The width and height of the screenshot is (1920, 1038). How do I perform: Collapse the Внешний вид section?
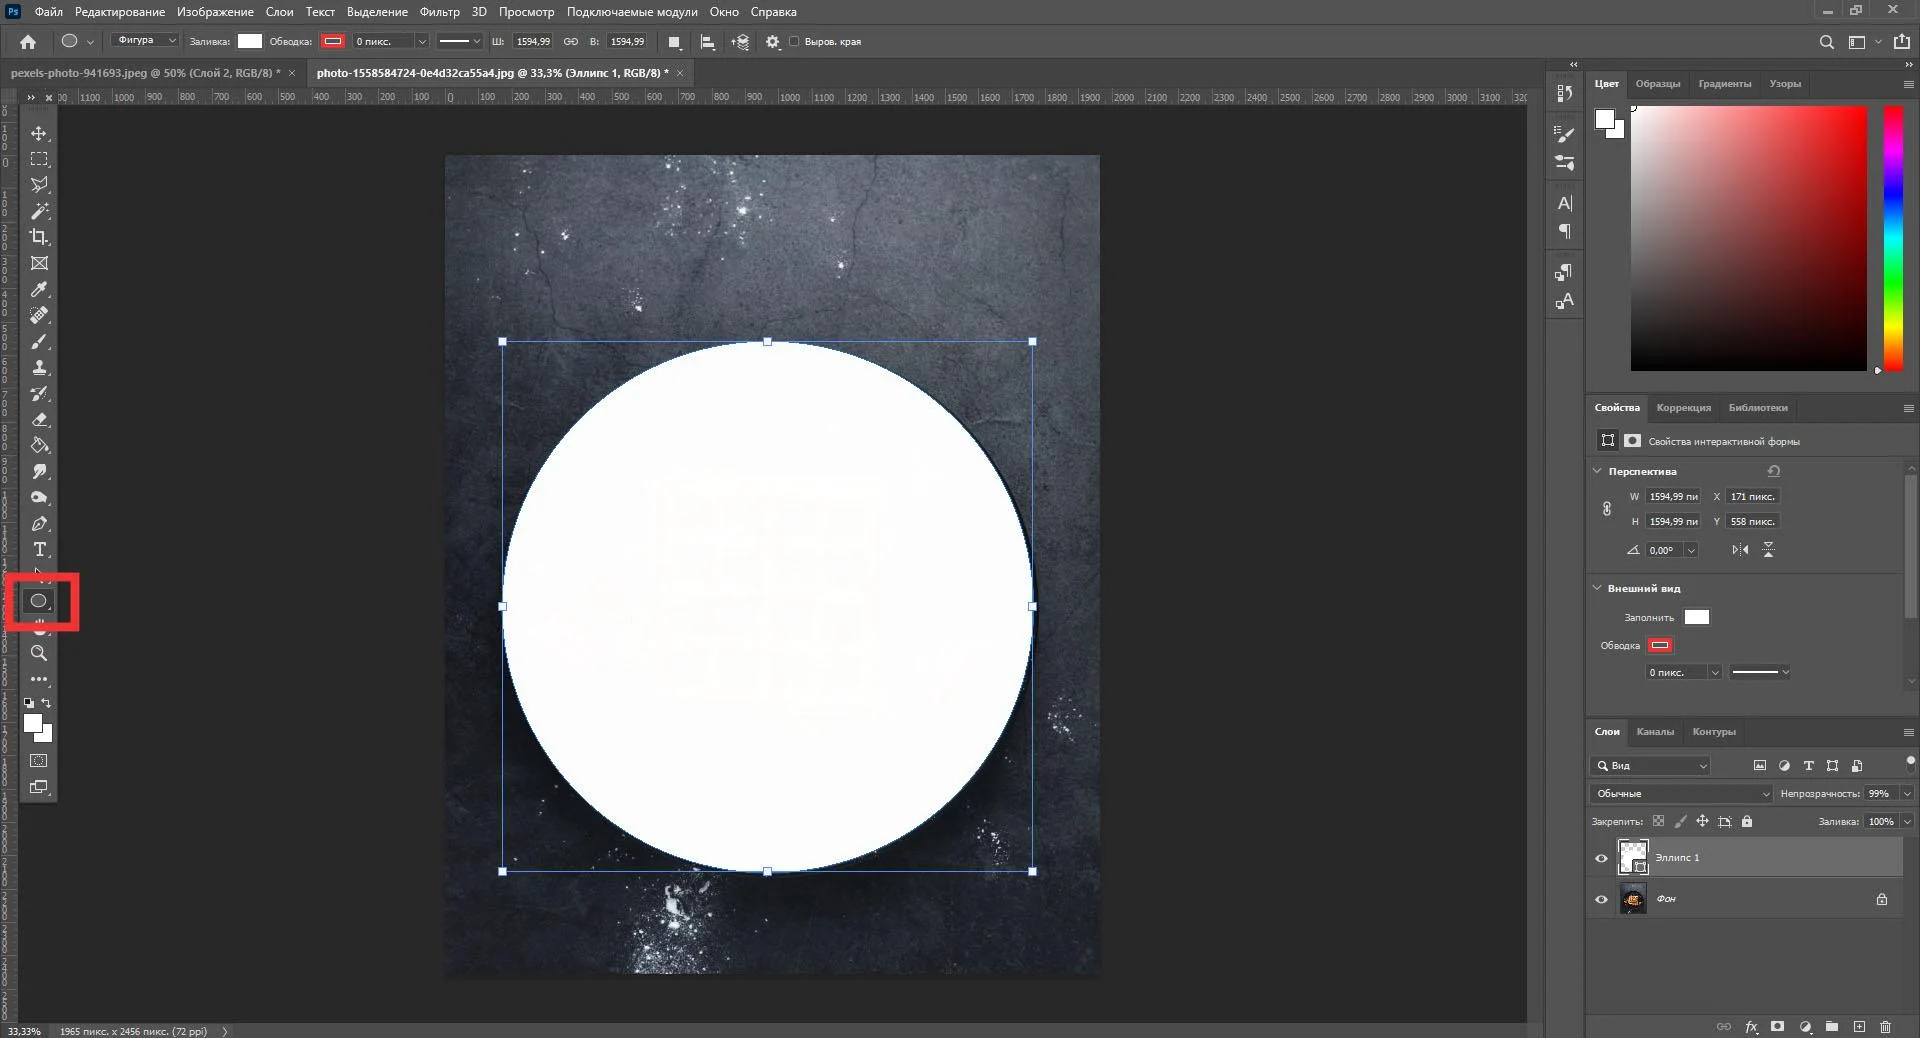click(x=1597, y=588)
